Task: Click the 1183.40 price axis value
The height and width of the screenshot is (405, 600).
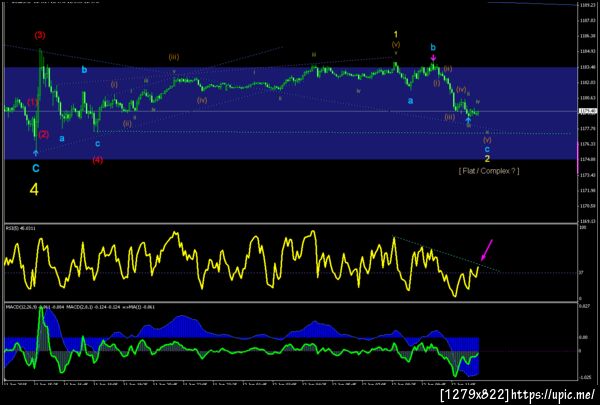Action: (587, 67)
